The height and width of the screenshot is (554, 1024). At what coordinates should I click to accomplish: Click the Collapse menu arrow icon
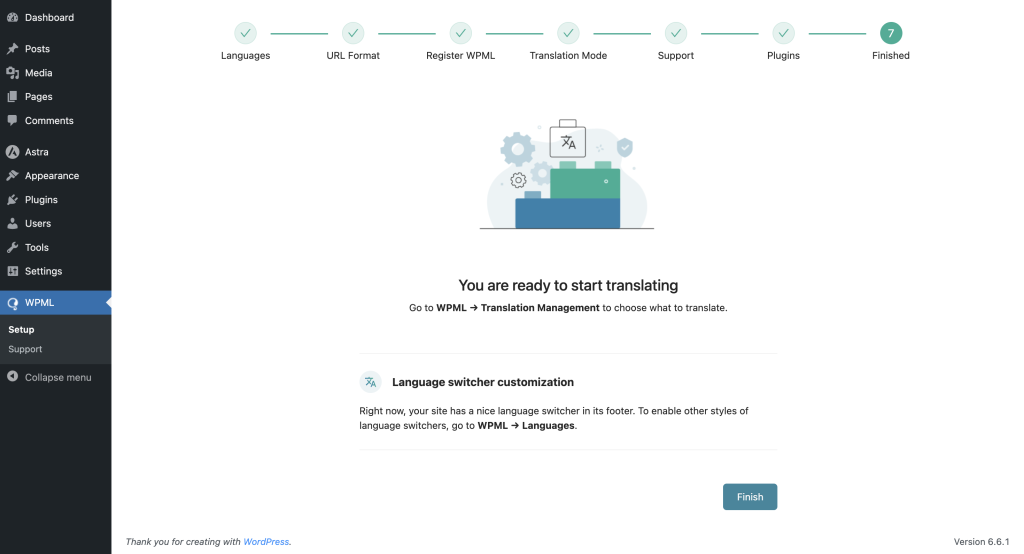tap(12, 376)
